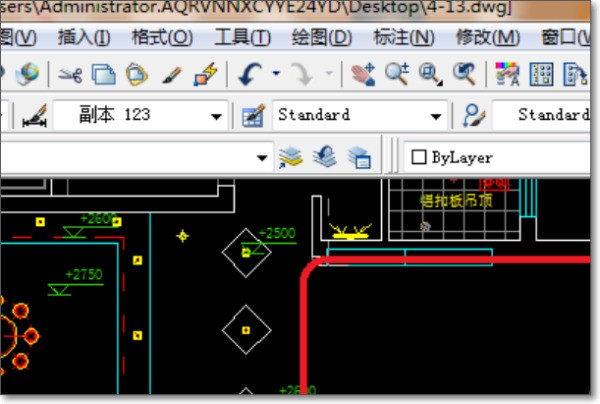Click the Copy icon
Screen dimensions: 600x404
pyautogui.click(x=104, y=74)
